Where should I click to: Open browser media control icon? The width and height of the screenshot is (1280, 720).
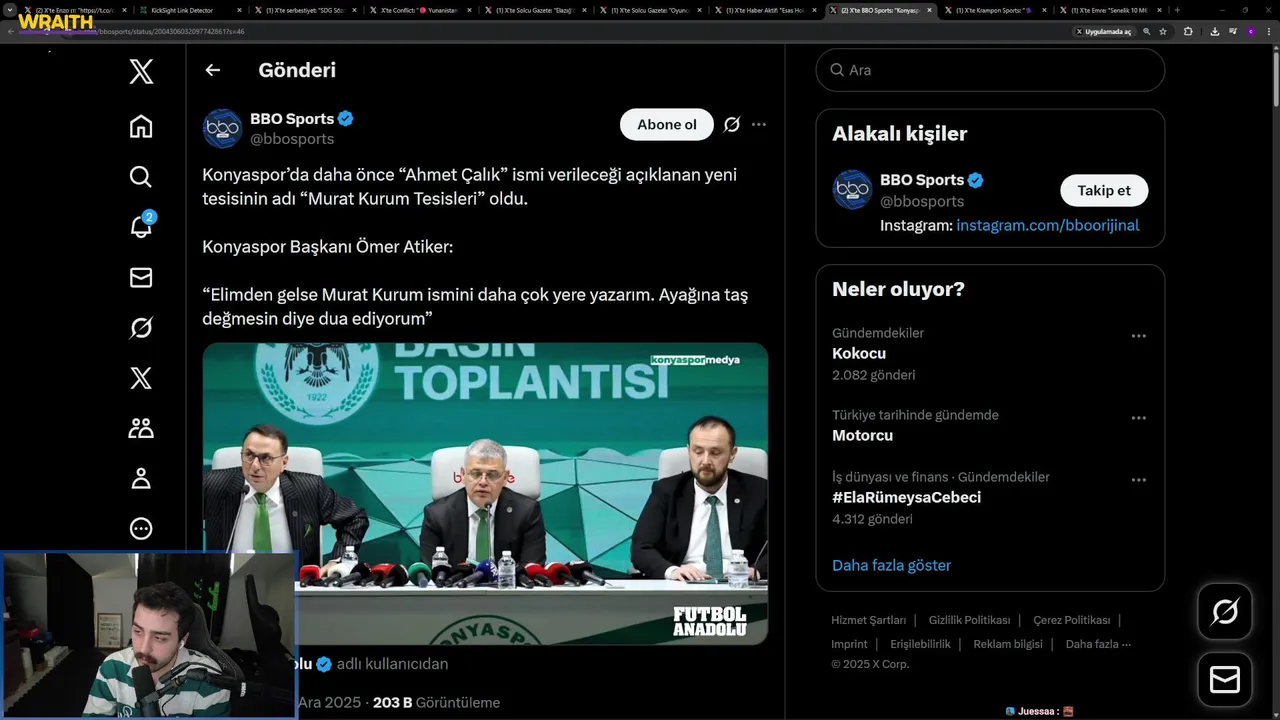point(1232,31)
